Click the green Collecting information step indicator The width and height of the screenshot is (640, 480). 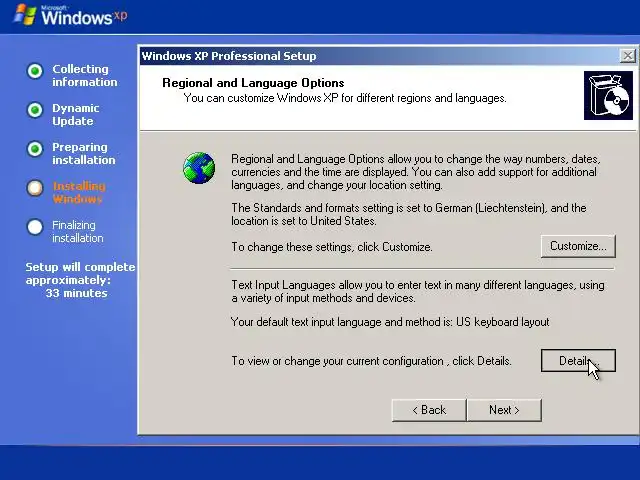[35, 71]
